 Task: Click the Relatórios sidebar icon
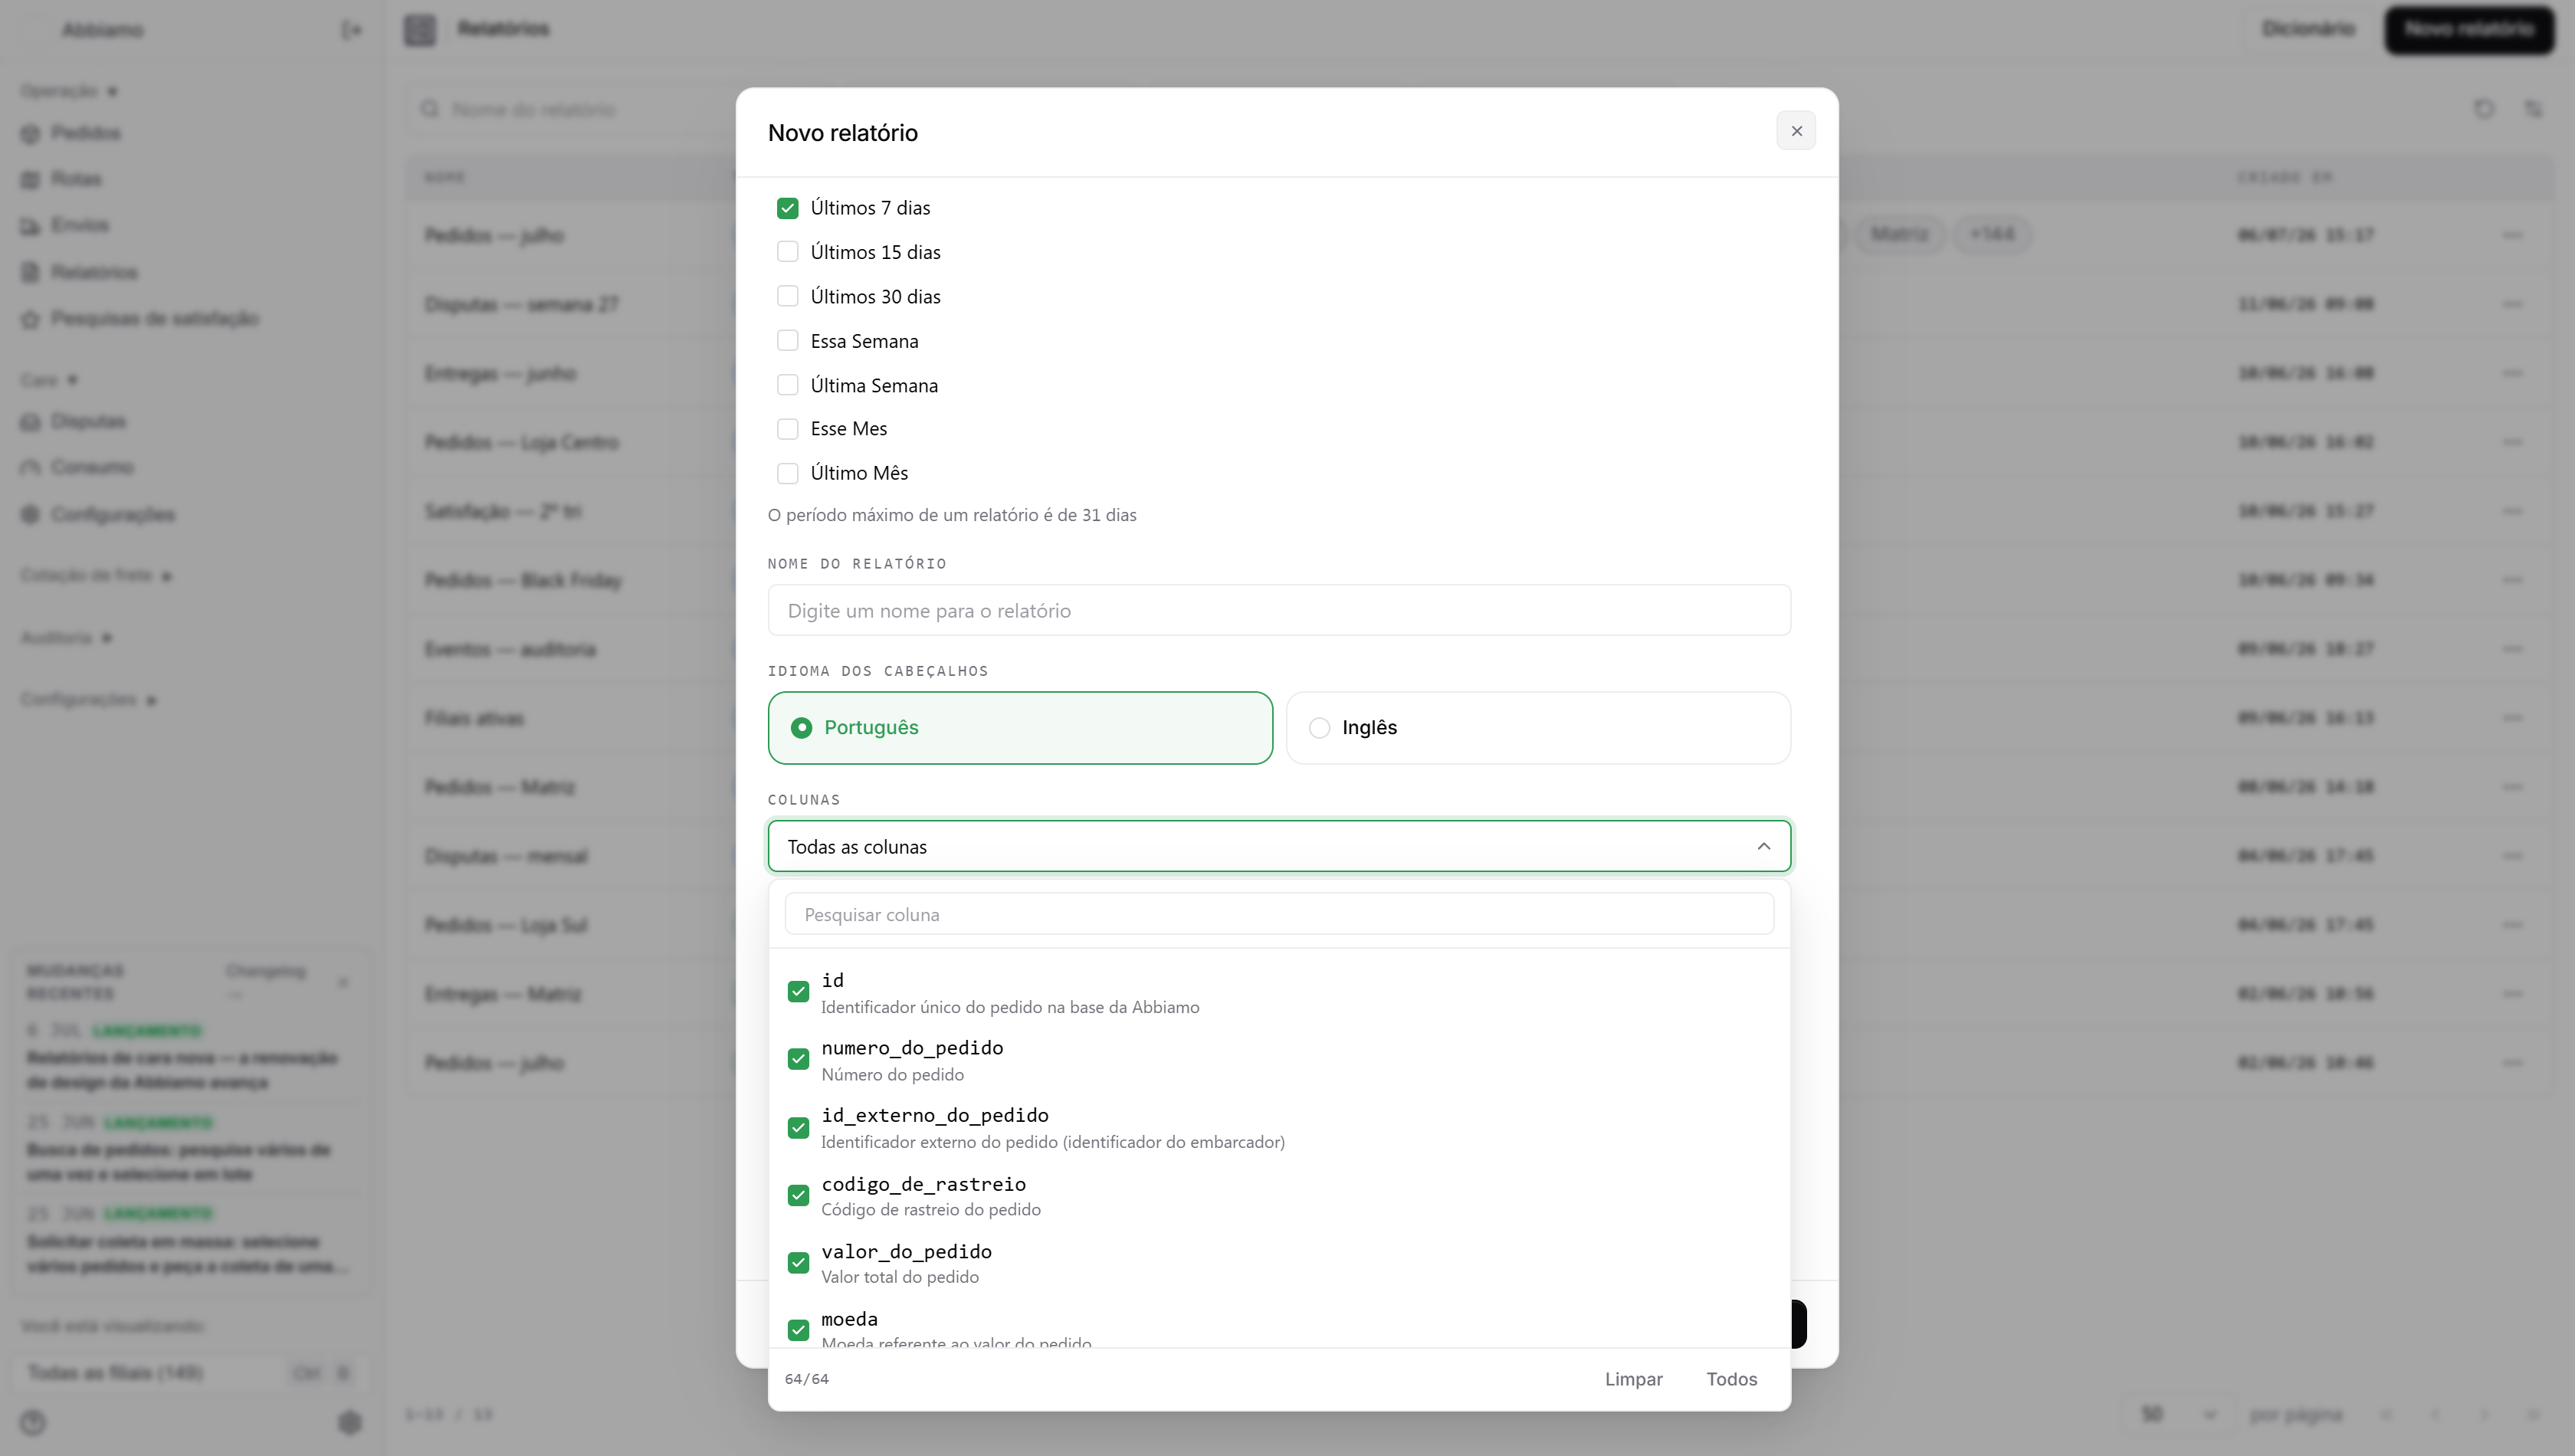tap(31, 272)
